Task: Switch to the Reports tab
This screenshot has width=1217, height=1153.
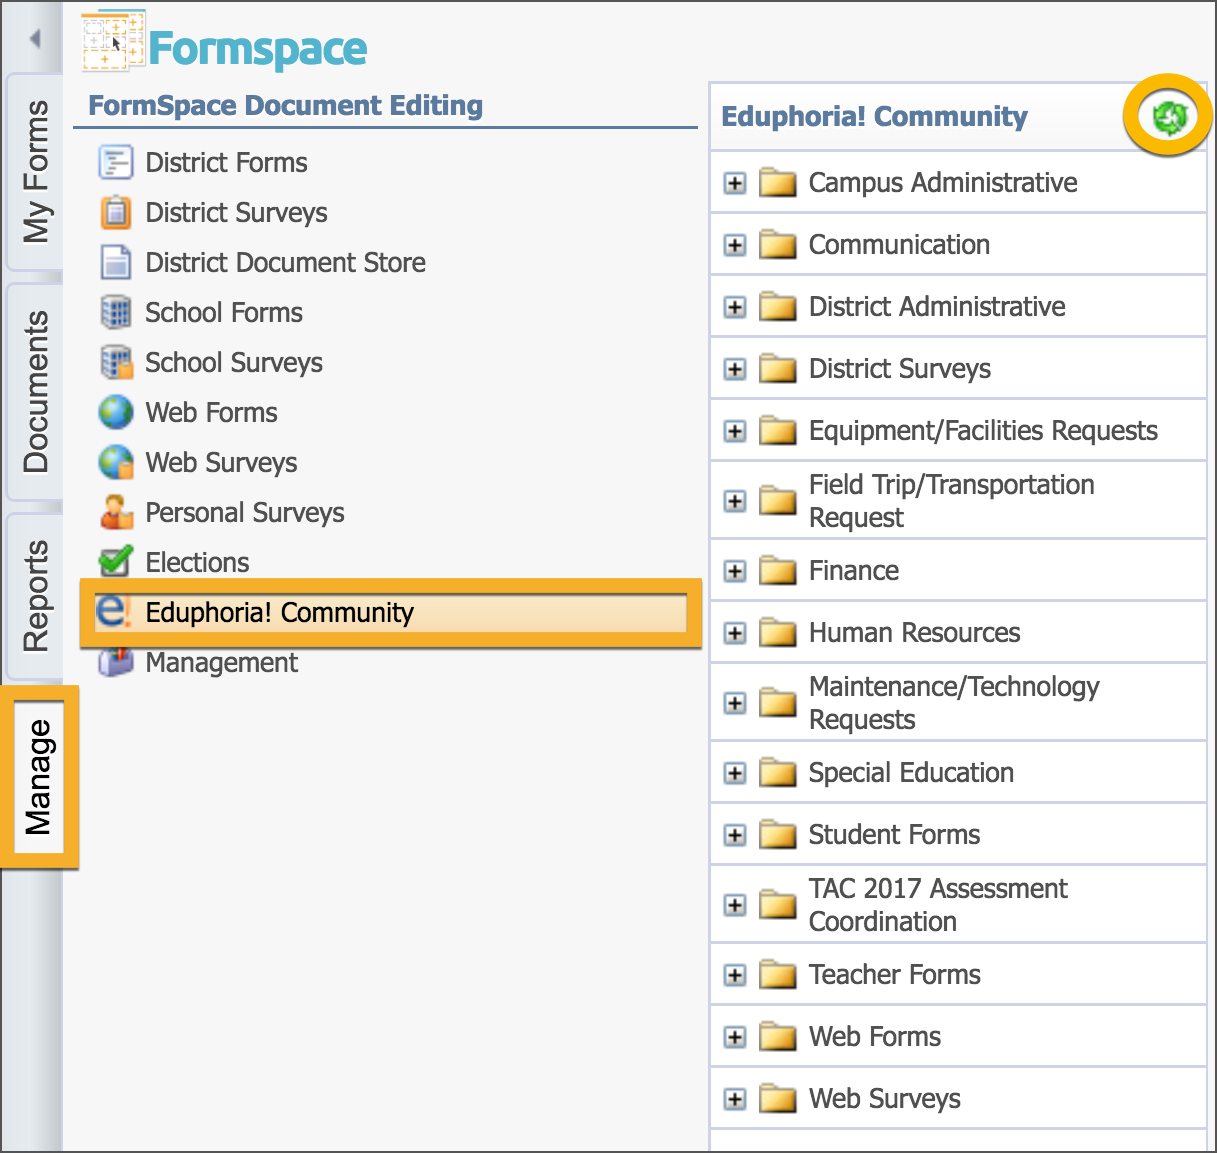Action: 36,596
